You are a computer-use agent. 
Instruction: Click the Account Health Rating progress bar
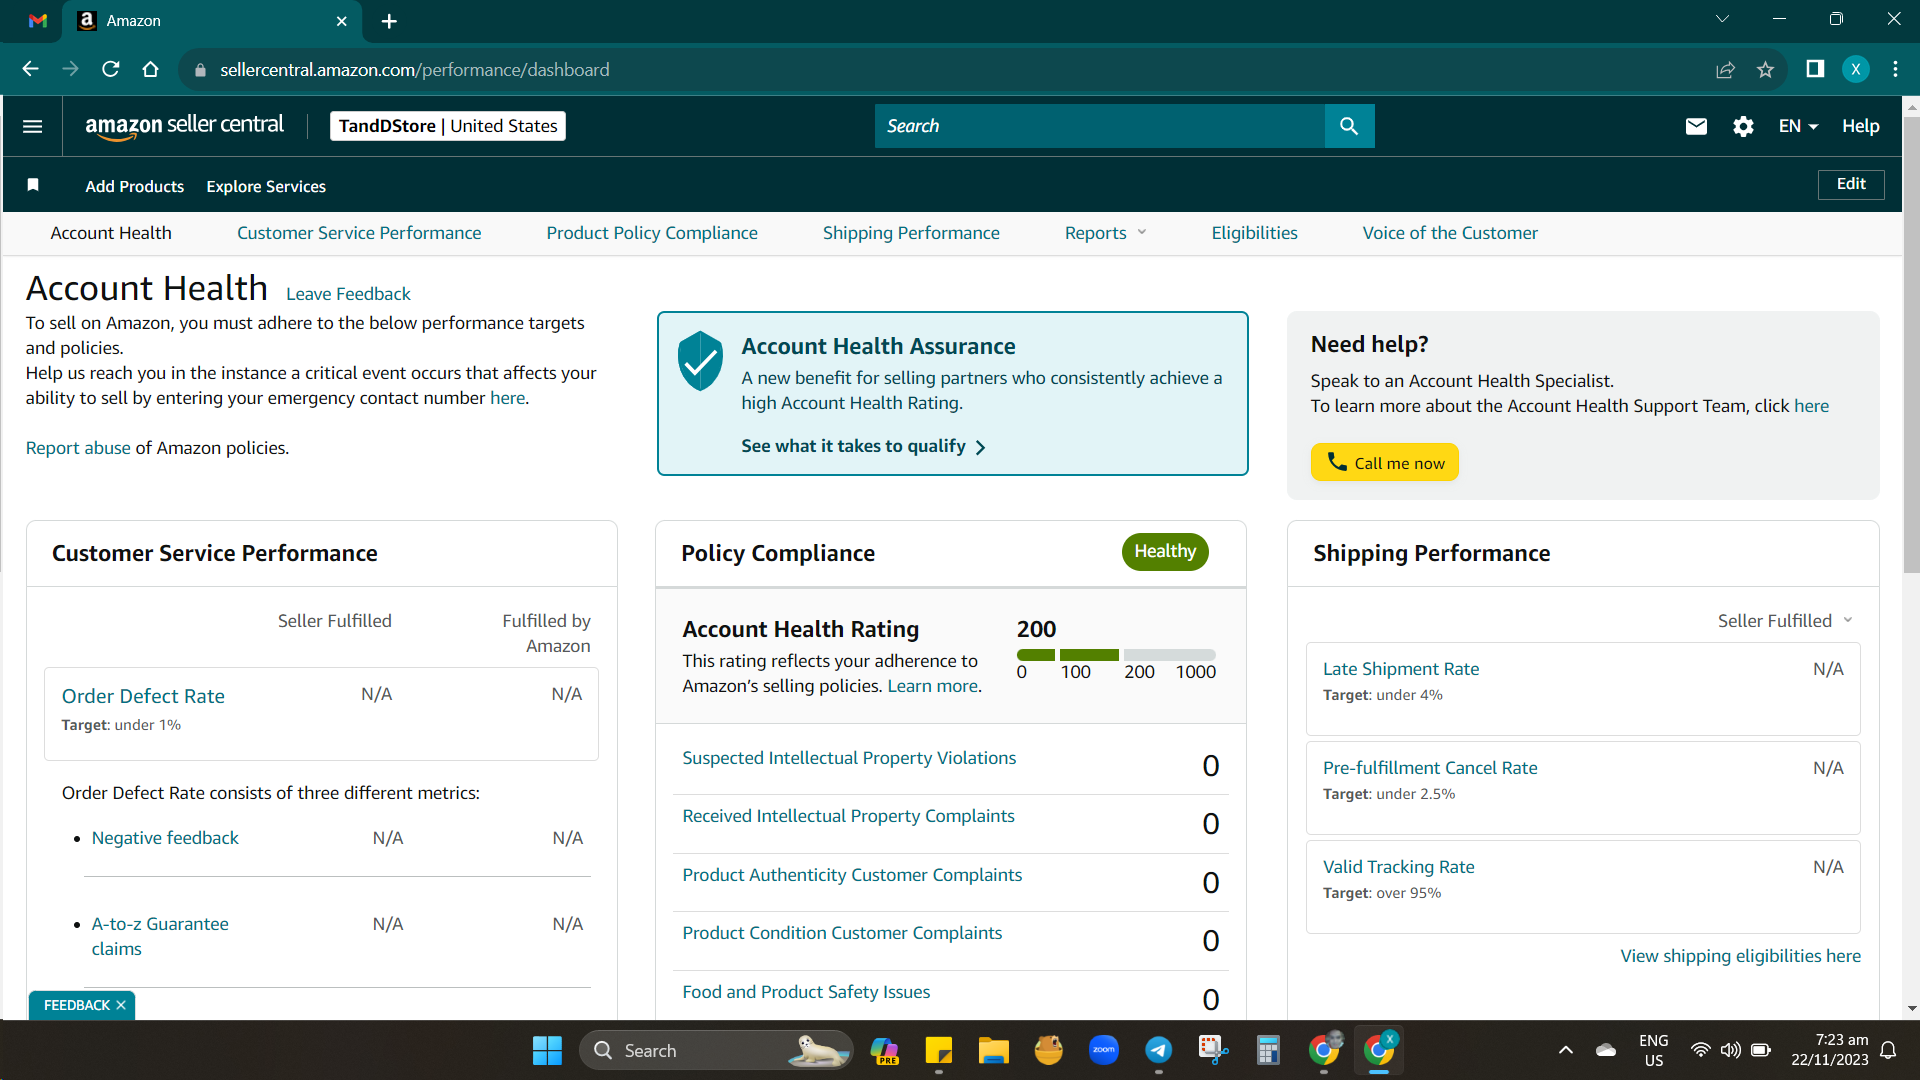1116,655
